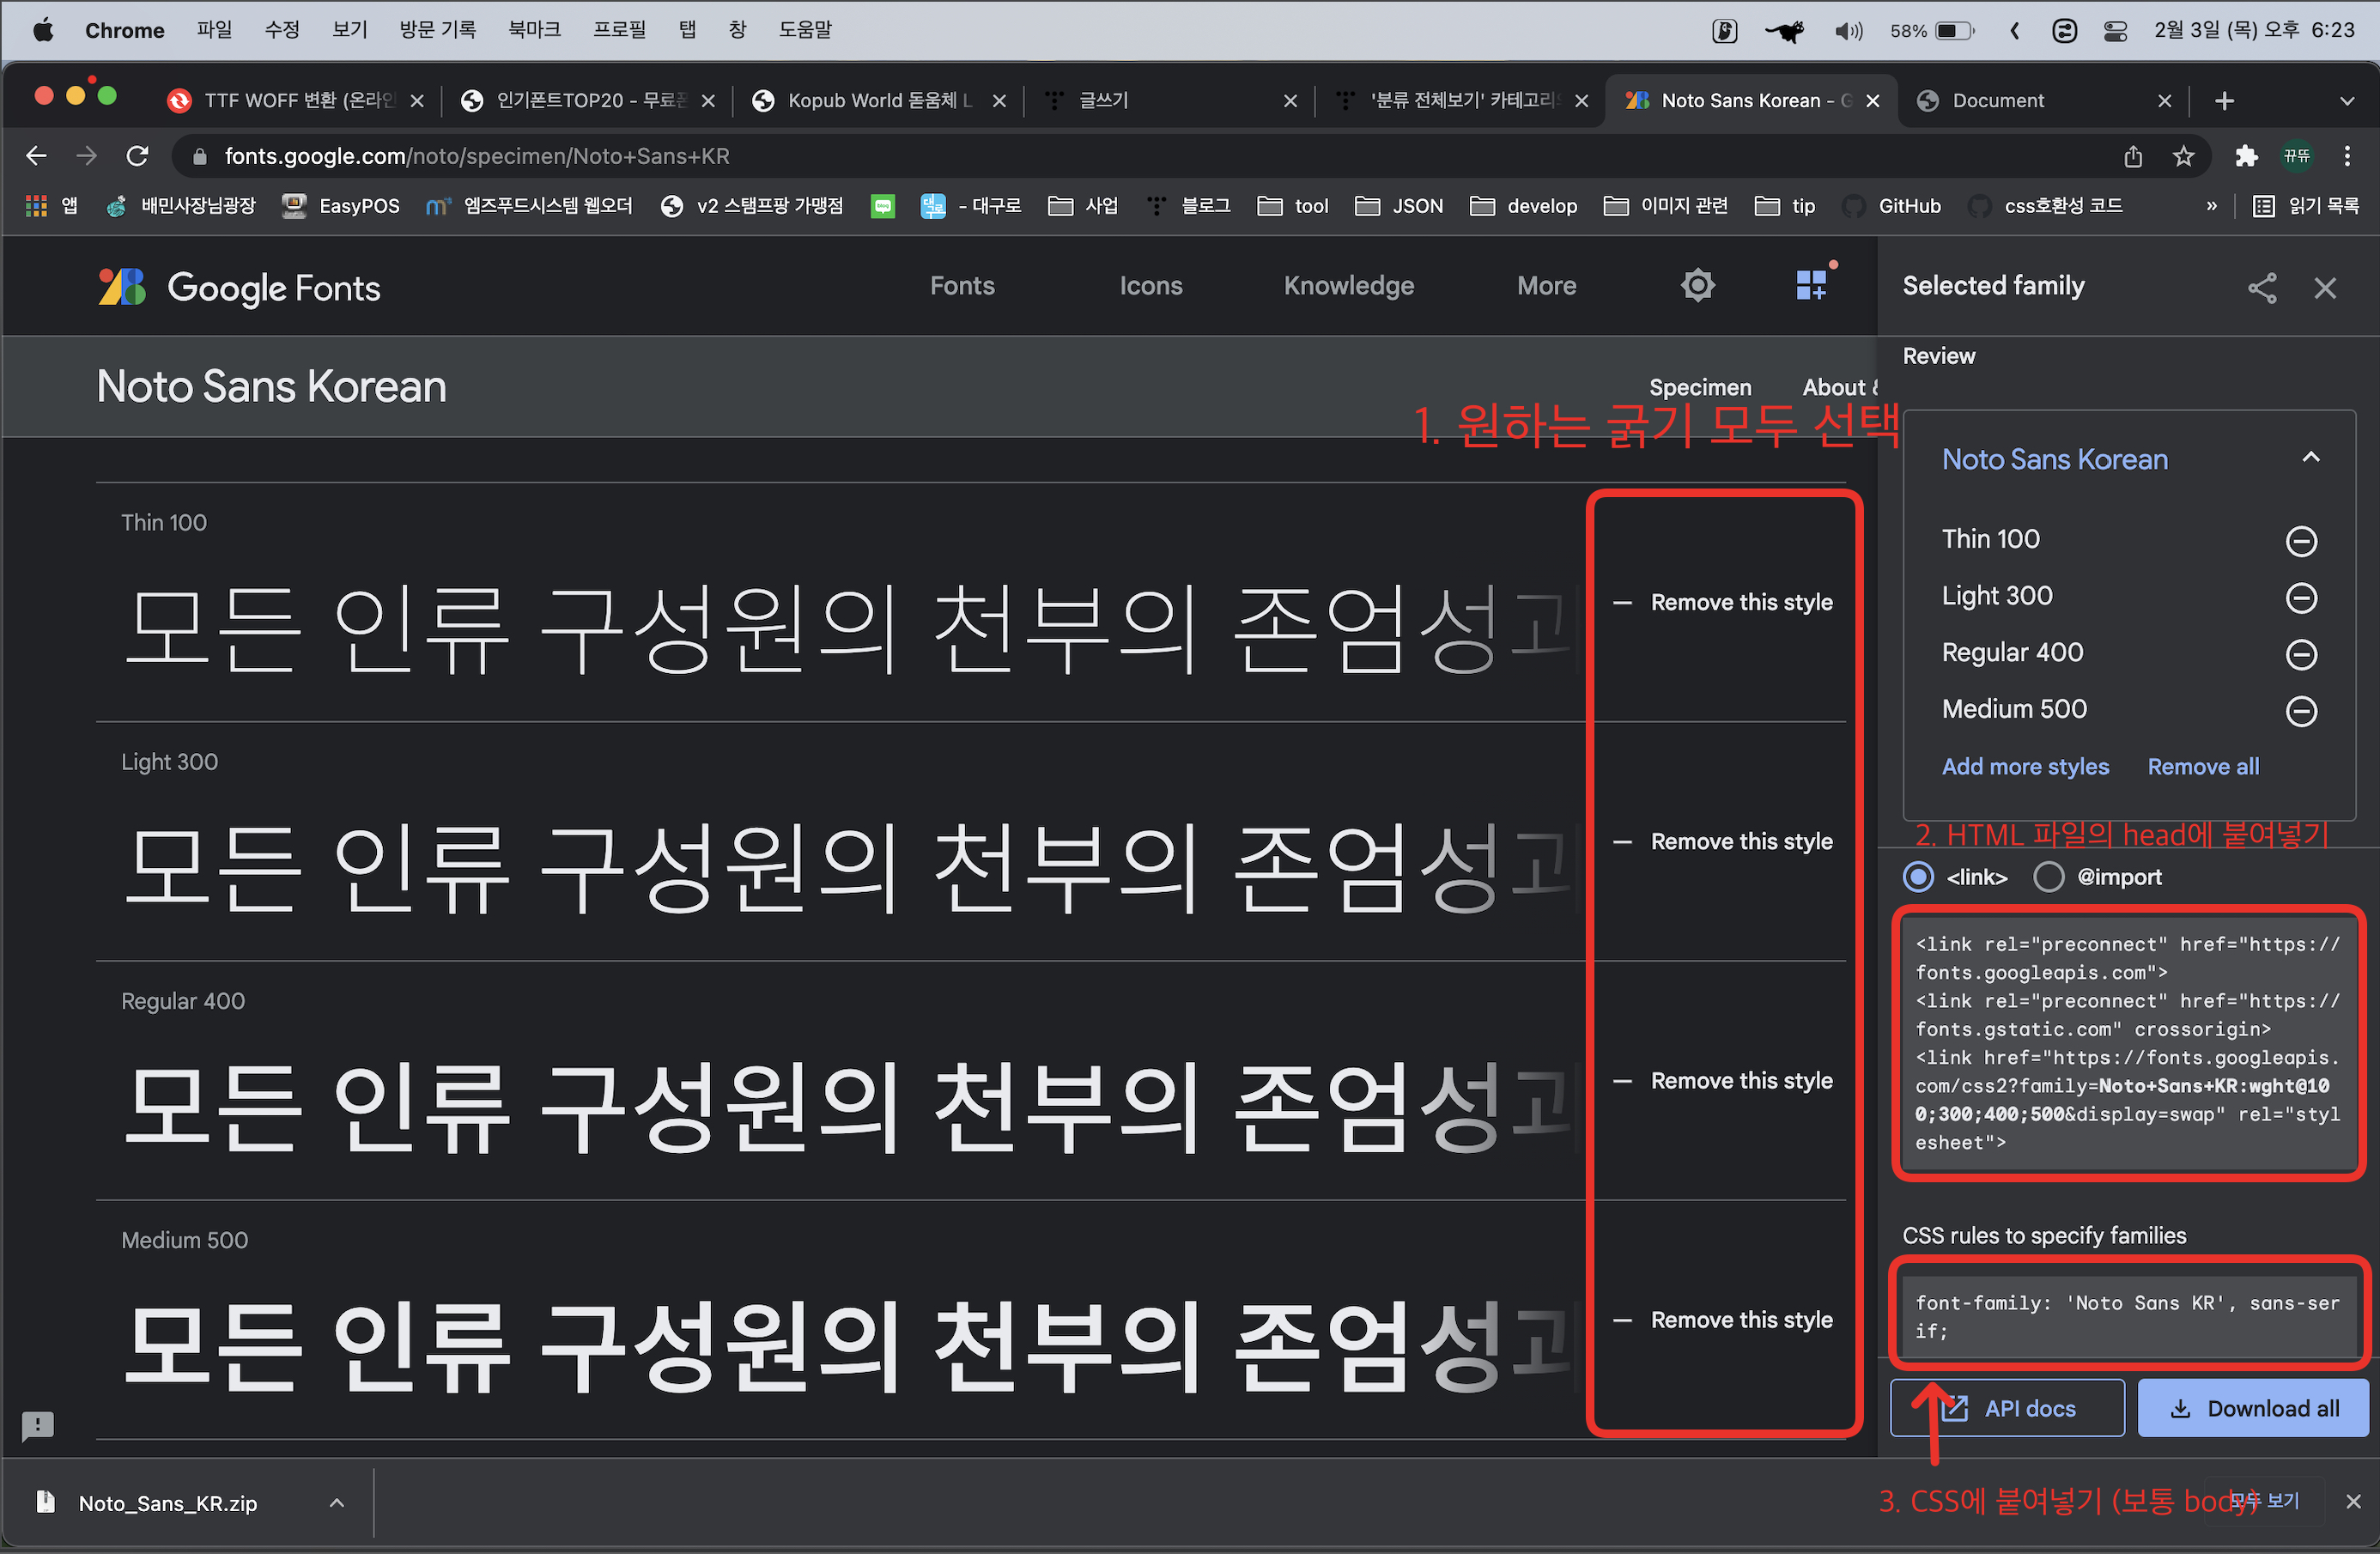This screenshot has width=2380, height=1554.
Task: Bookmark page with the star icon
Action: (2184, 156)
